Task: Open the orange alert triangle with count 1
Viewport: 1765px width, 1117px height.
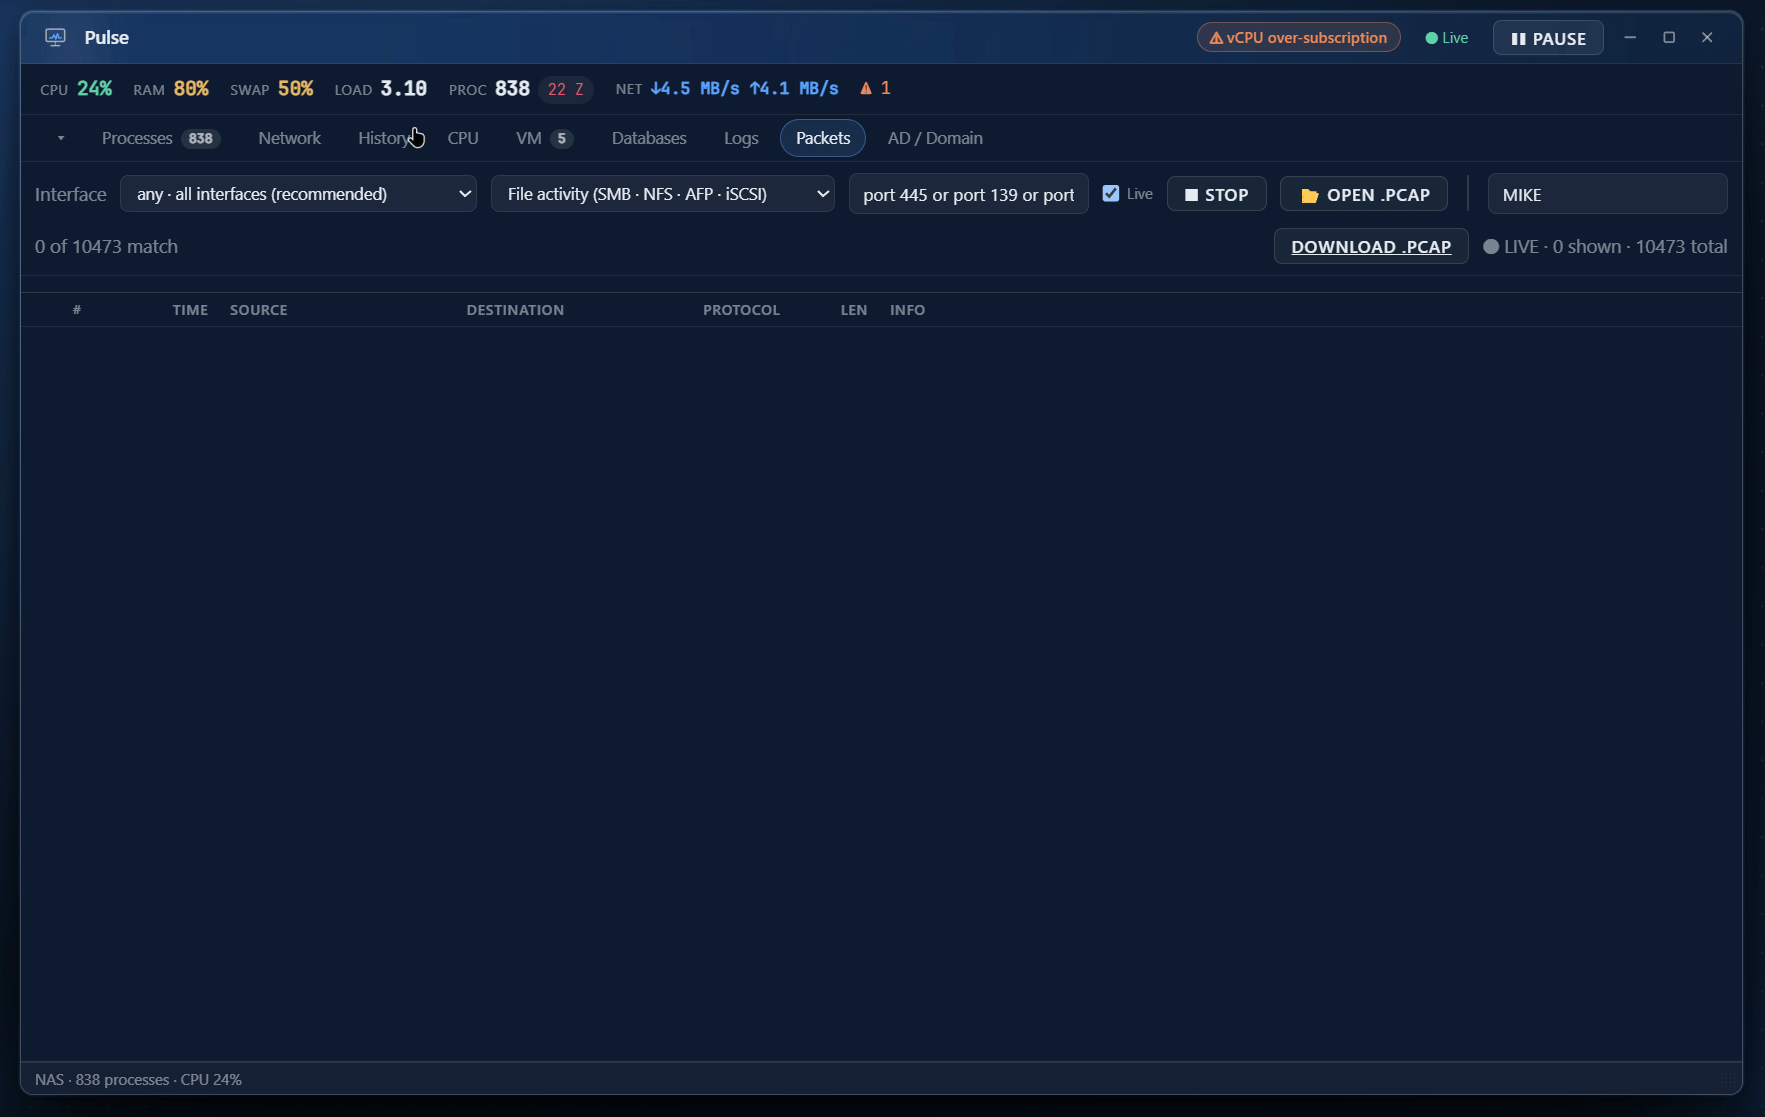Action: [875, 89]
